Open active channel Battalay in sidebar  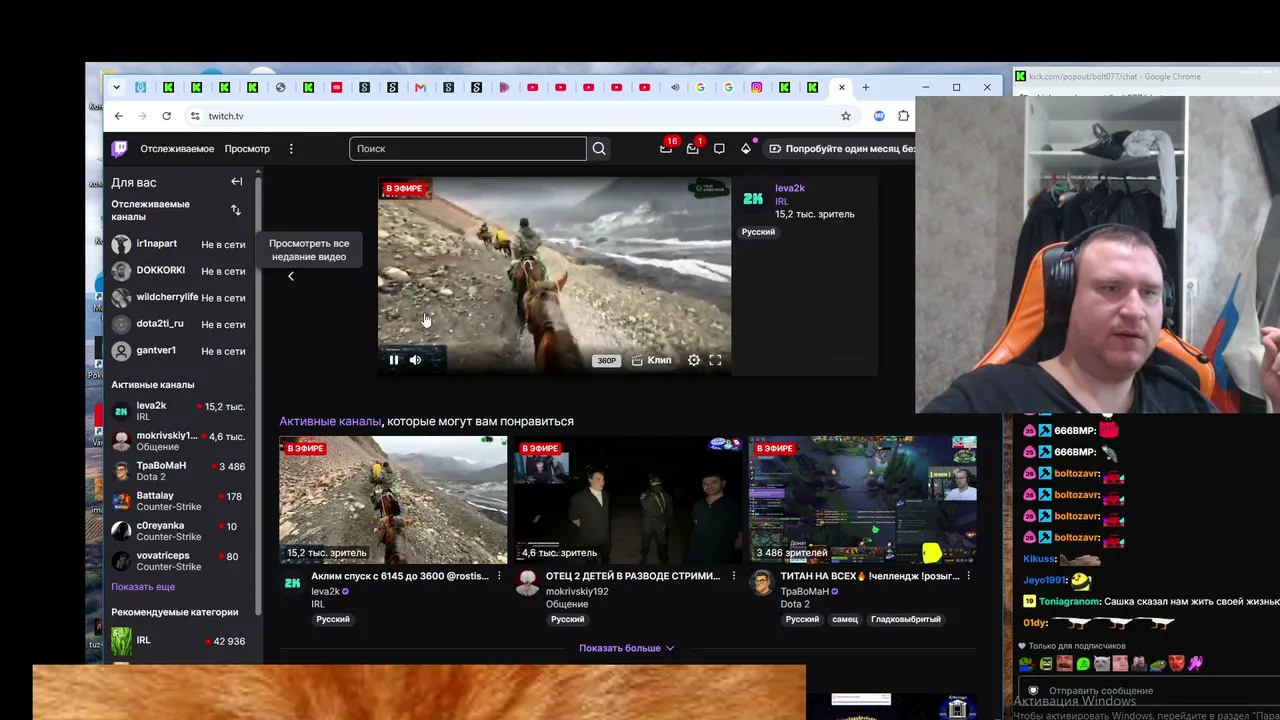[x=178, y=501]
